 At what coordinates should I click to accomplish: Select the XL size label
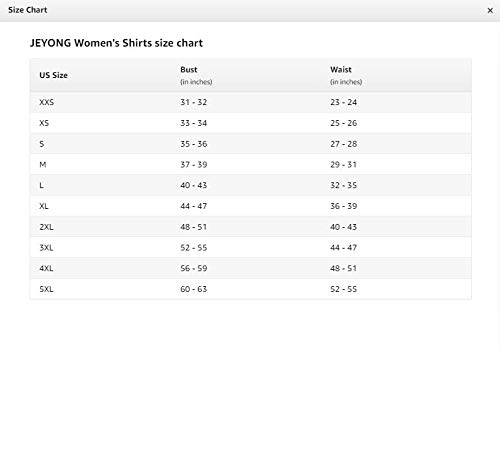click(x=44, y=206)
